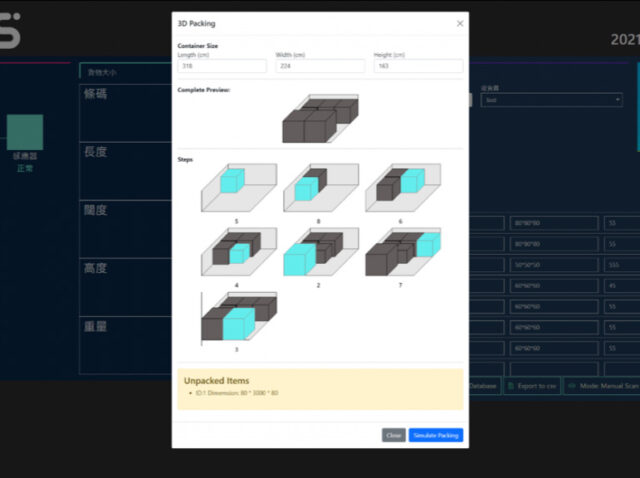This screenshot has width=640, height=478.
Task: Select the Complete Preview 3D container image
Action: coord(319,119)
